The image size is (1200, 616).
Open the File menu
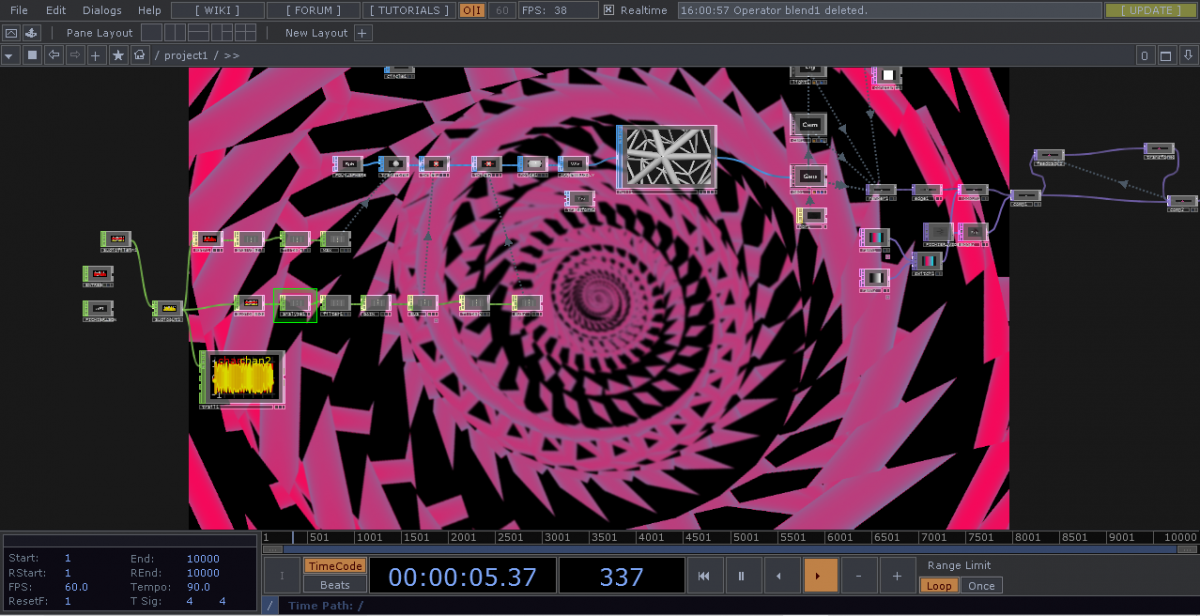(19, 10)
